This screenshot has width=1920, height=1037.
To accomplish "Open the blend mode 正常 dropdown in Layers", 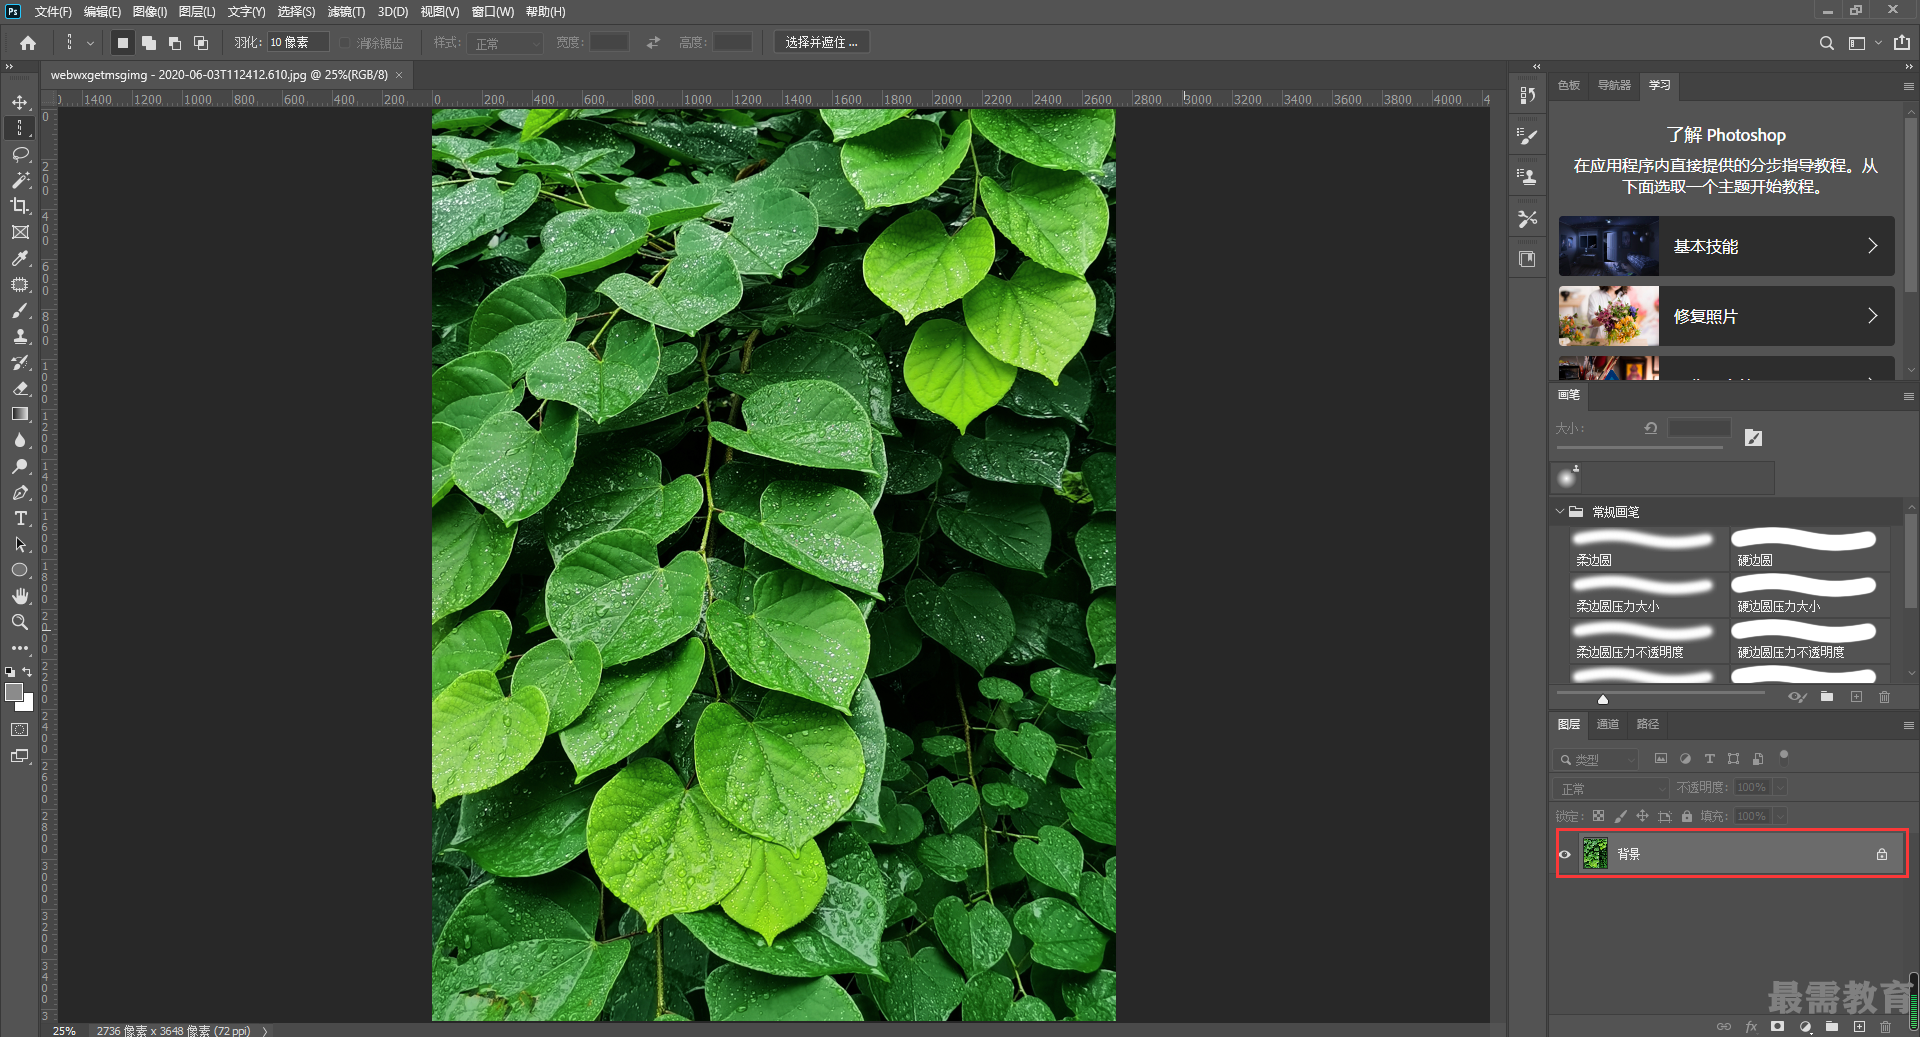I will [x=1611, y=788].
